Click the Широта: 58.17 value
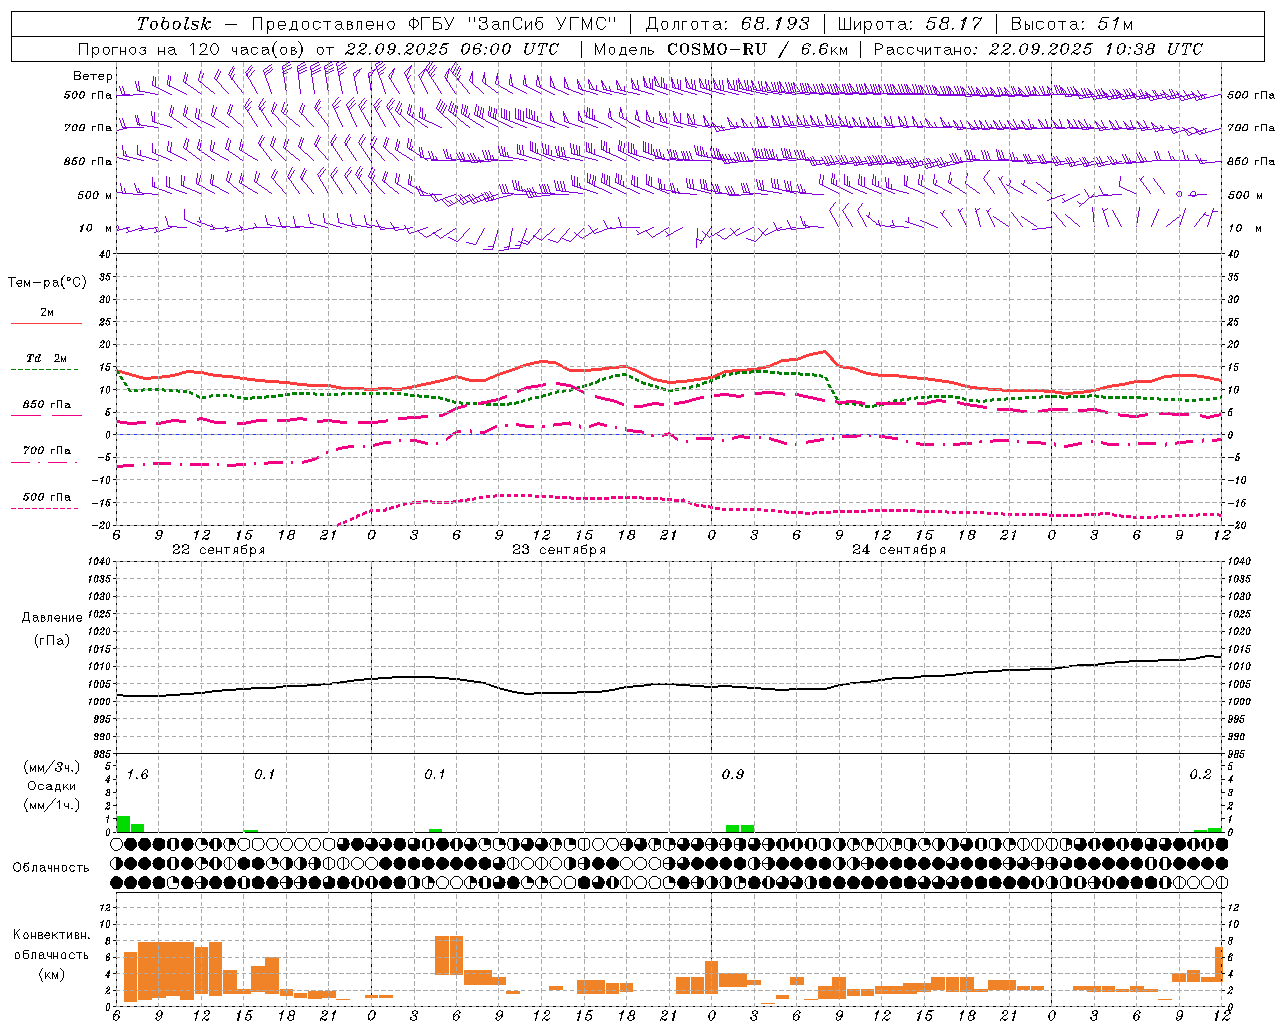 point(910,24)
